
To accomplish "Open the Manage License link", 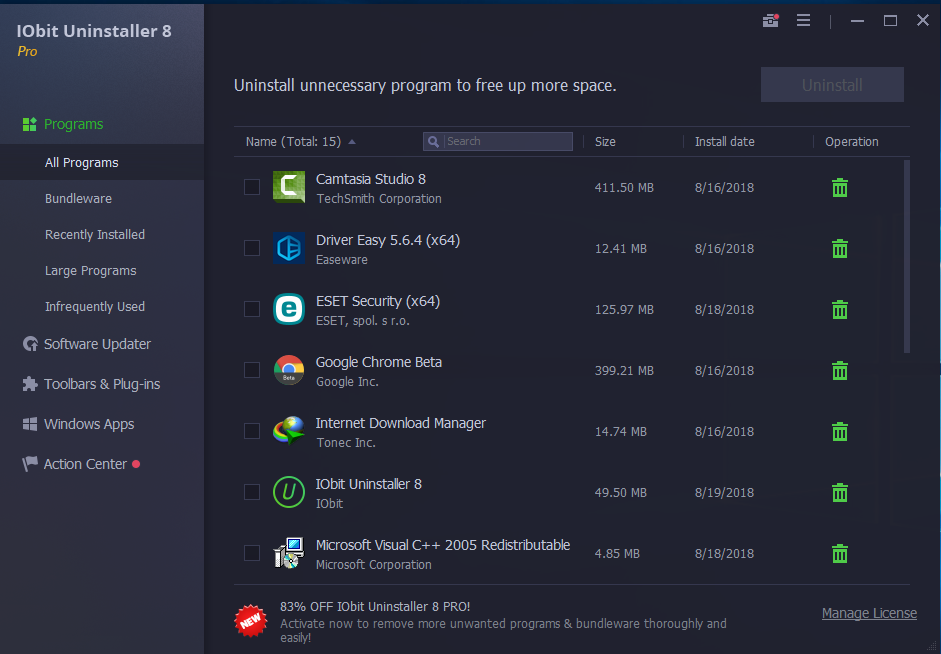I will (869, 613).
